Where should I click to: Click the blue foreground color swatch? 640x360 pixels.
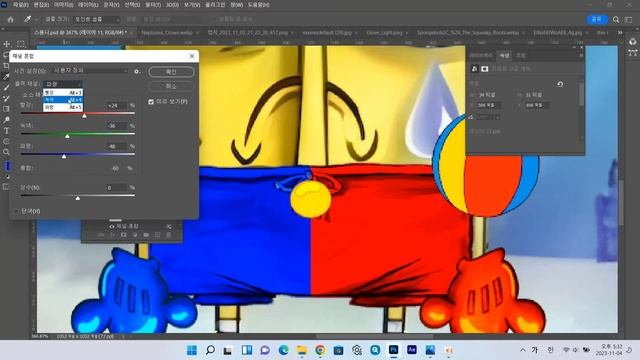point(7,166)
